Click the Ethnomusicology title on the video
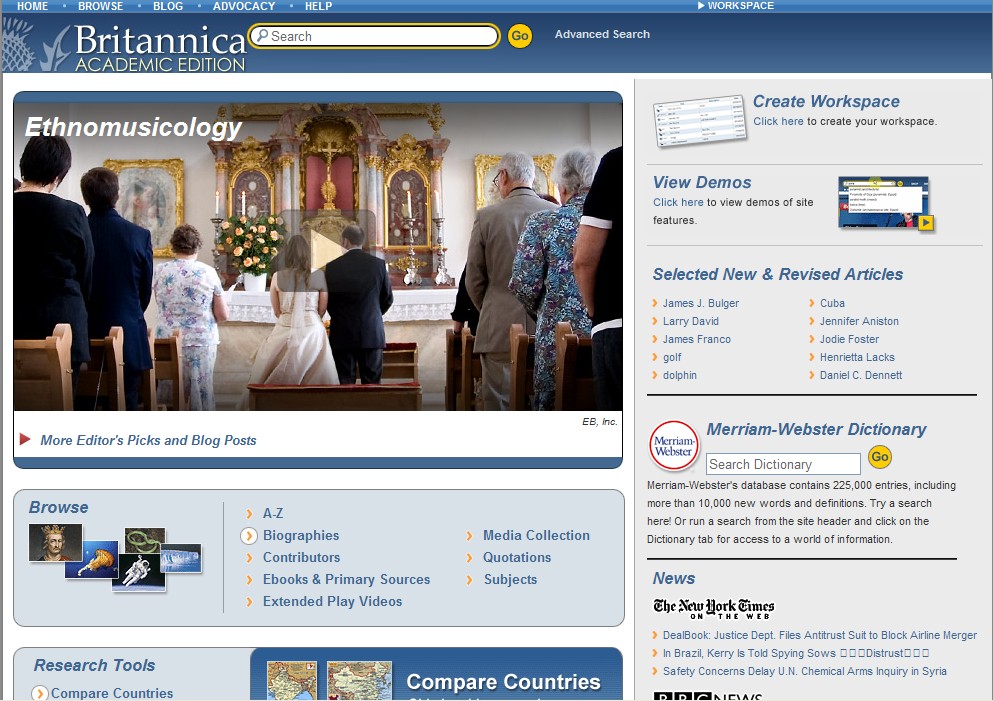This screenshot has height=701, width=993. point(134,127)
